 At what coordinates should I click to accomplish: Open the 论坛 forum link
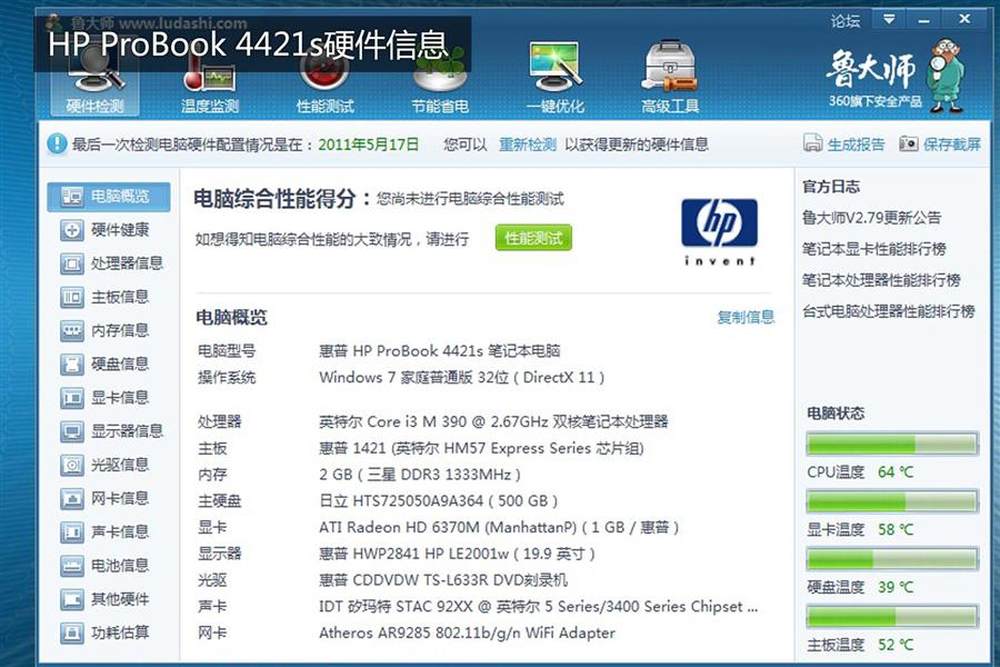846,21
